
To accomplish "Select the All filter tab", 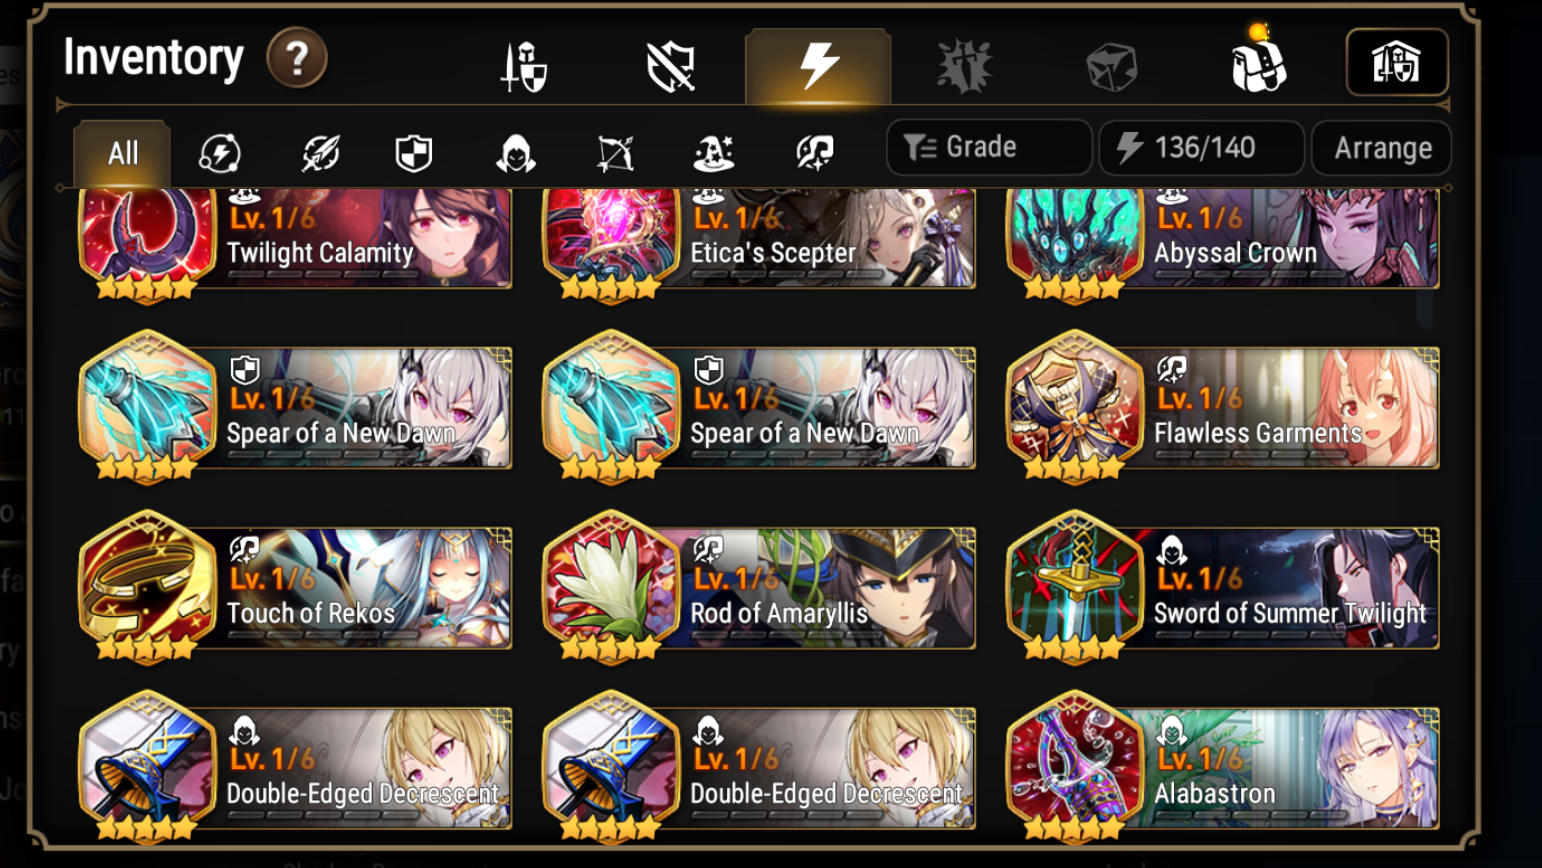I will tap(122, 153).
